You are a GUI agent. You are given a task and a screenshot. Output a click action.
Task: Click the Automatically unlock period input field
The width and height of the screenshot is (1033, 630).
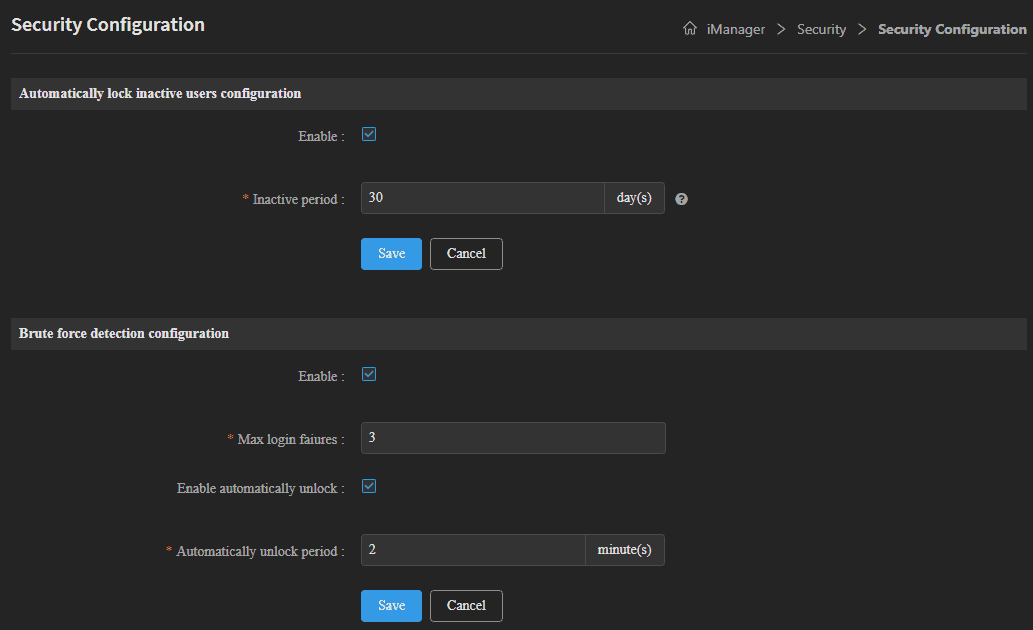[x=473, y=550]
